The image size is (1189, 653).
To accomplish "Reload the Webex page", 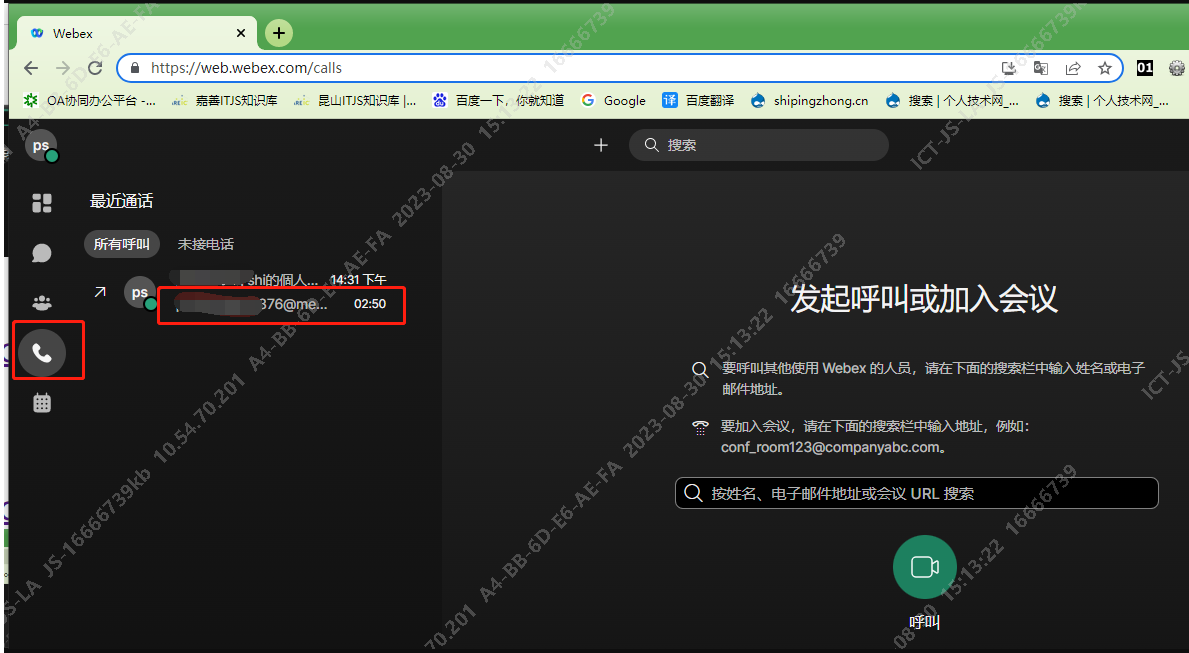I will click(x=95, y=67).
